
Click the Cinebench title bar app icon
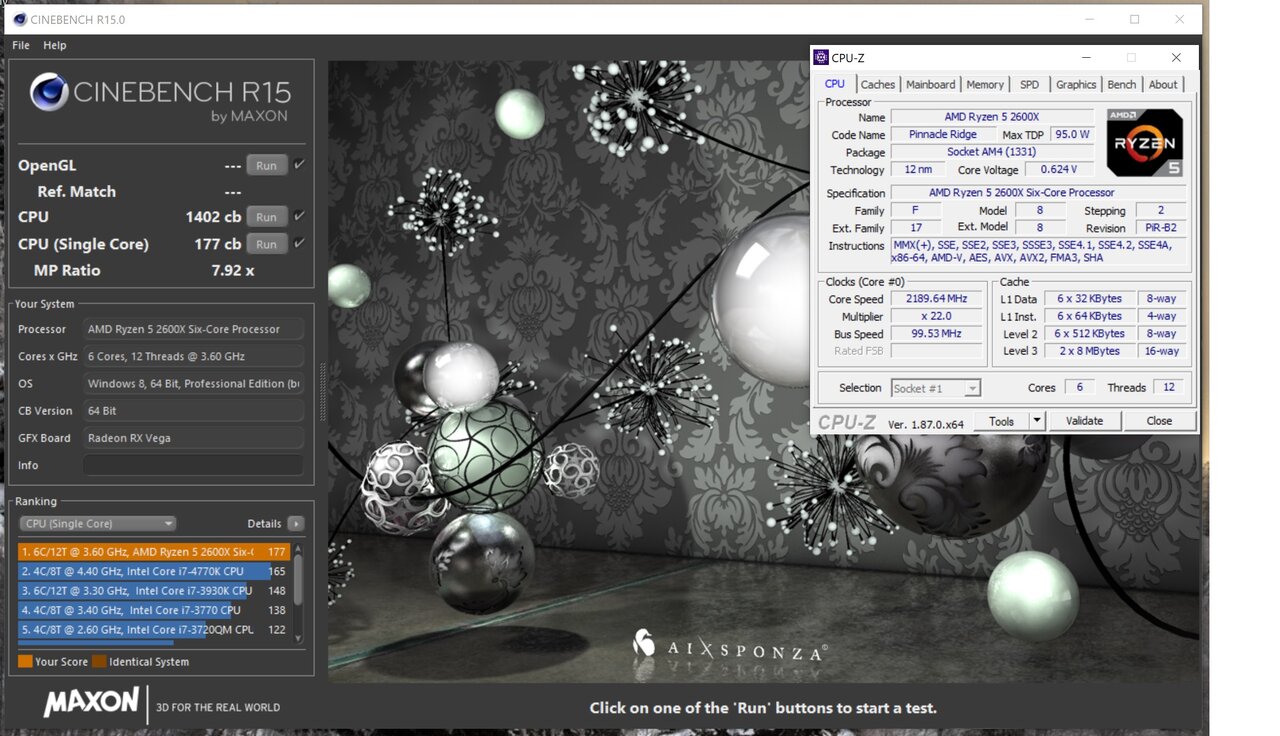[x=20, y=19]
